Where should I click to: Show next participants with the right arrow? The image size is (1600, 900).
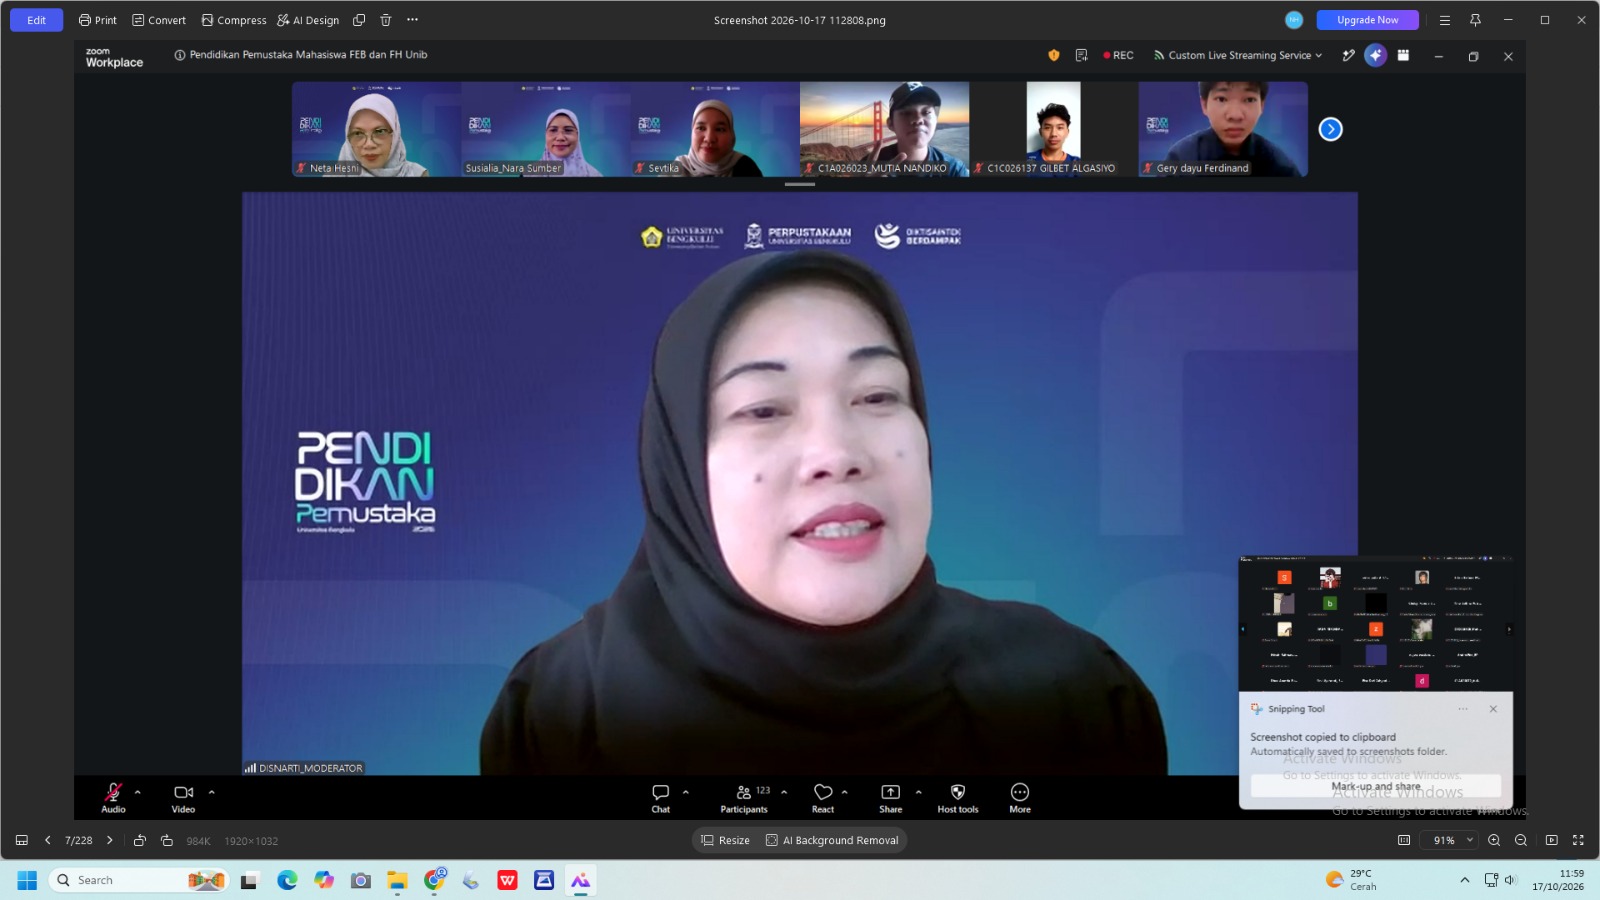click(1330, 129)
